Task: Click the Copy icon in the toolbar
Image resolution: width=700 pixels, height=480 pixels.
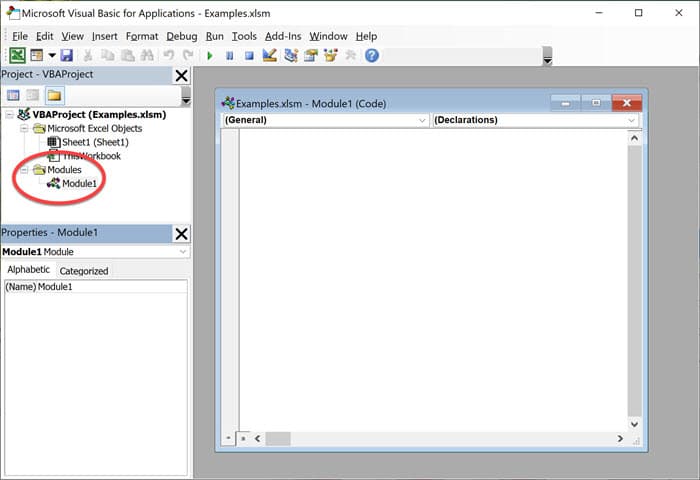Action: [x=108, y=55]
